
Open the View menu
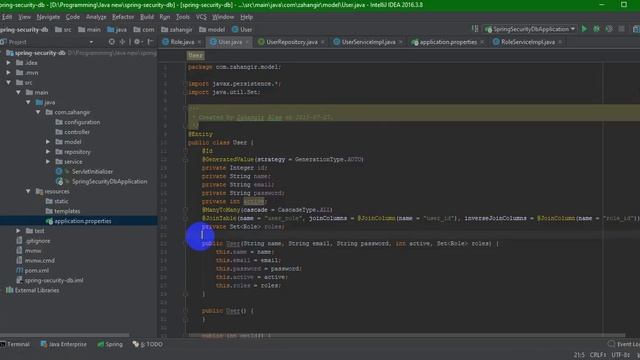[24, 17]
